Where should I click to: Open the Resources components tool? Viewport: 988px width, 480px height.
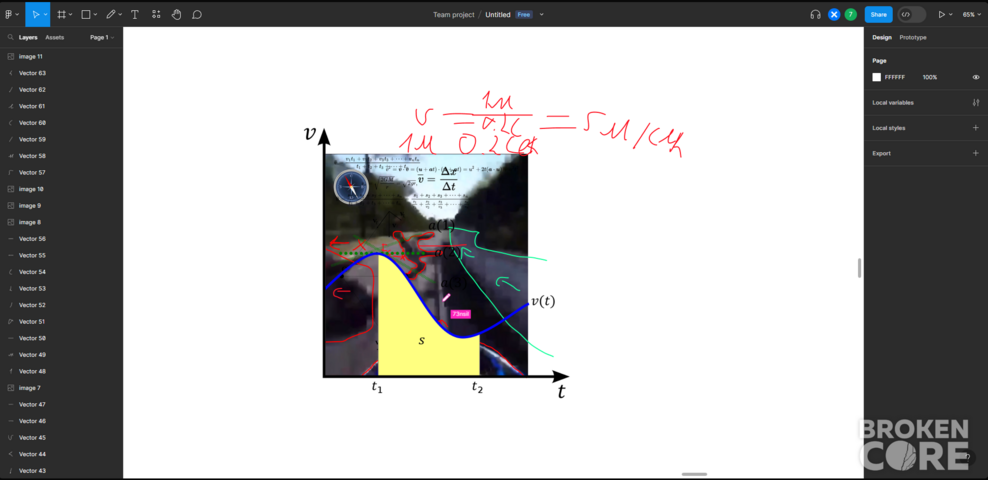tap(156, 14)
